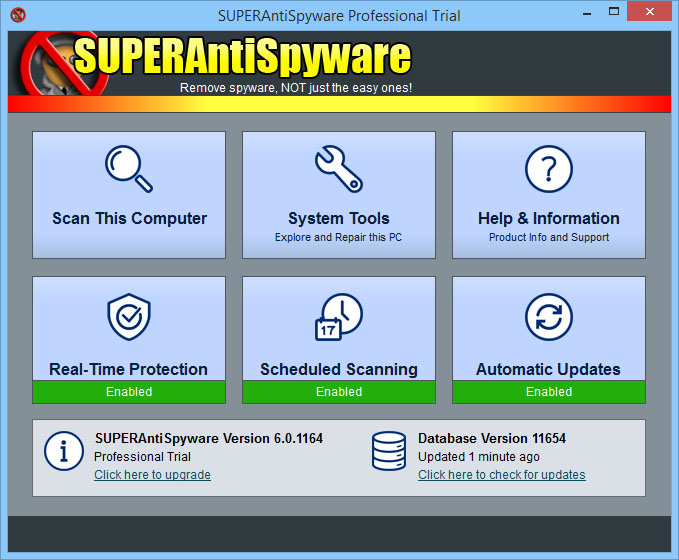
Task: Click here to check for updates link
Action: pyautogui.click(x=501, y=475)
